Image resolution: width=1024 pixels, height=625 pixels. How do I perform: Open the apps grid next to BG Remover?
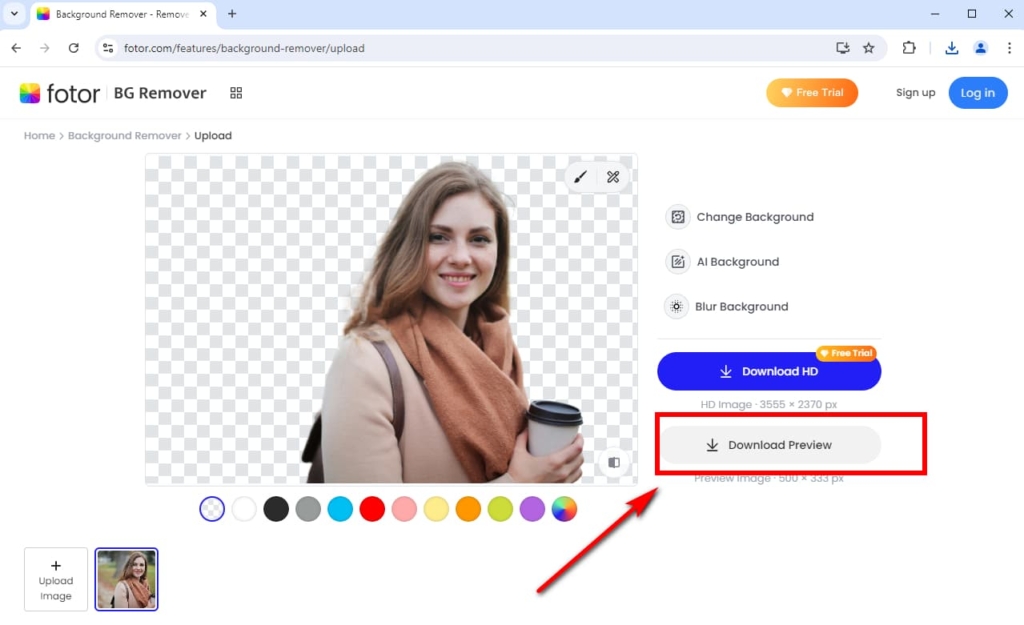tap(236, 92)
